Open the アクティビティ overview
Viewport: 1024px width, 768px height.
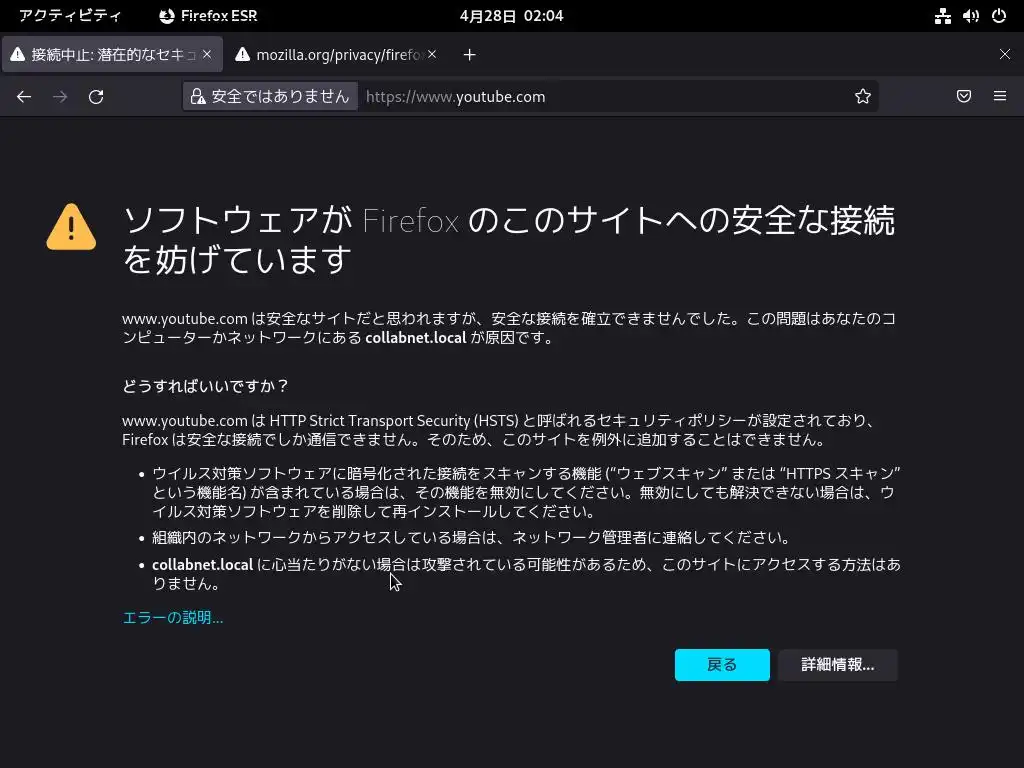[x=70, y=16]
